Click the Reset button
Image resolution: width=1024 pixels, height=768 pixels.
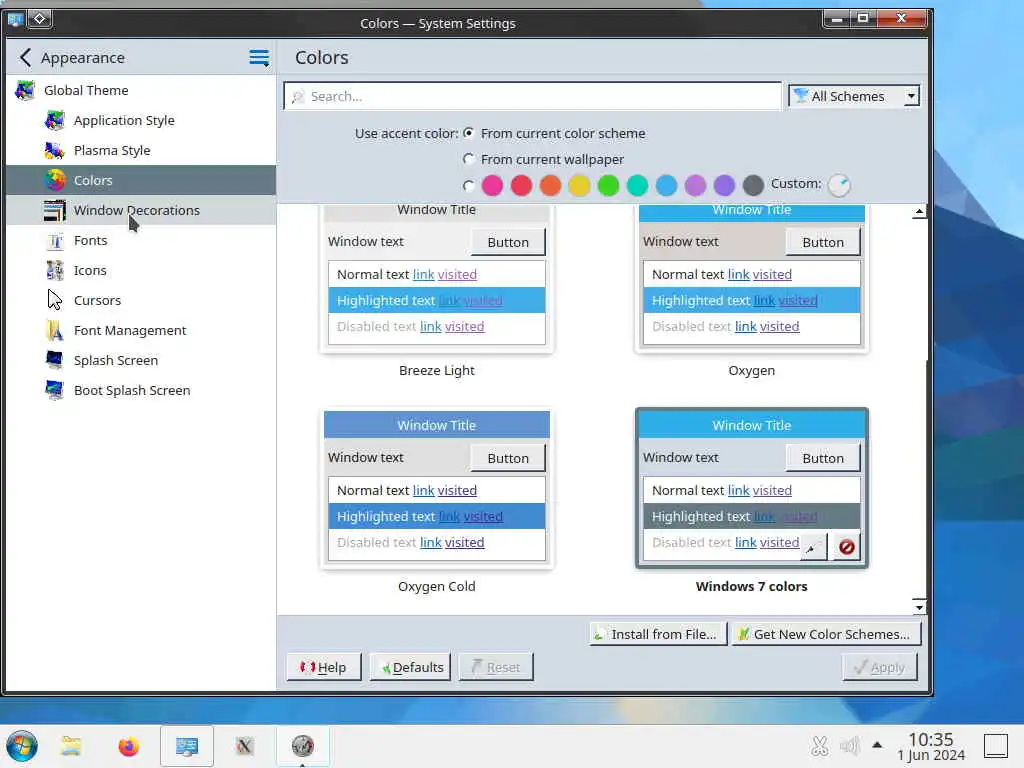pyautogui.click(x=496, y=667)
